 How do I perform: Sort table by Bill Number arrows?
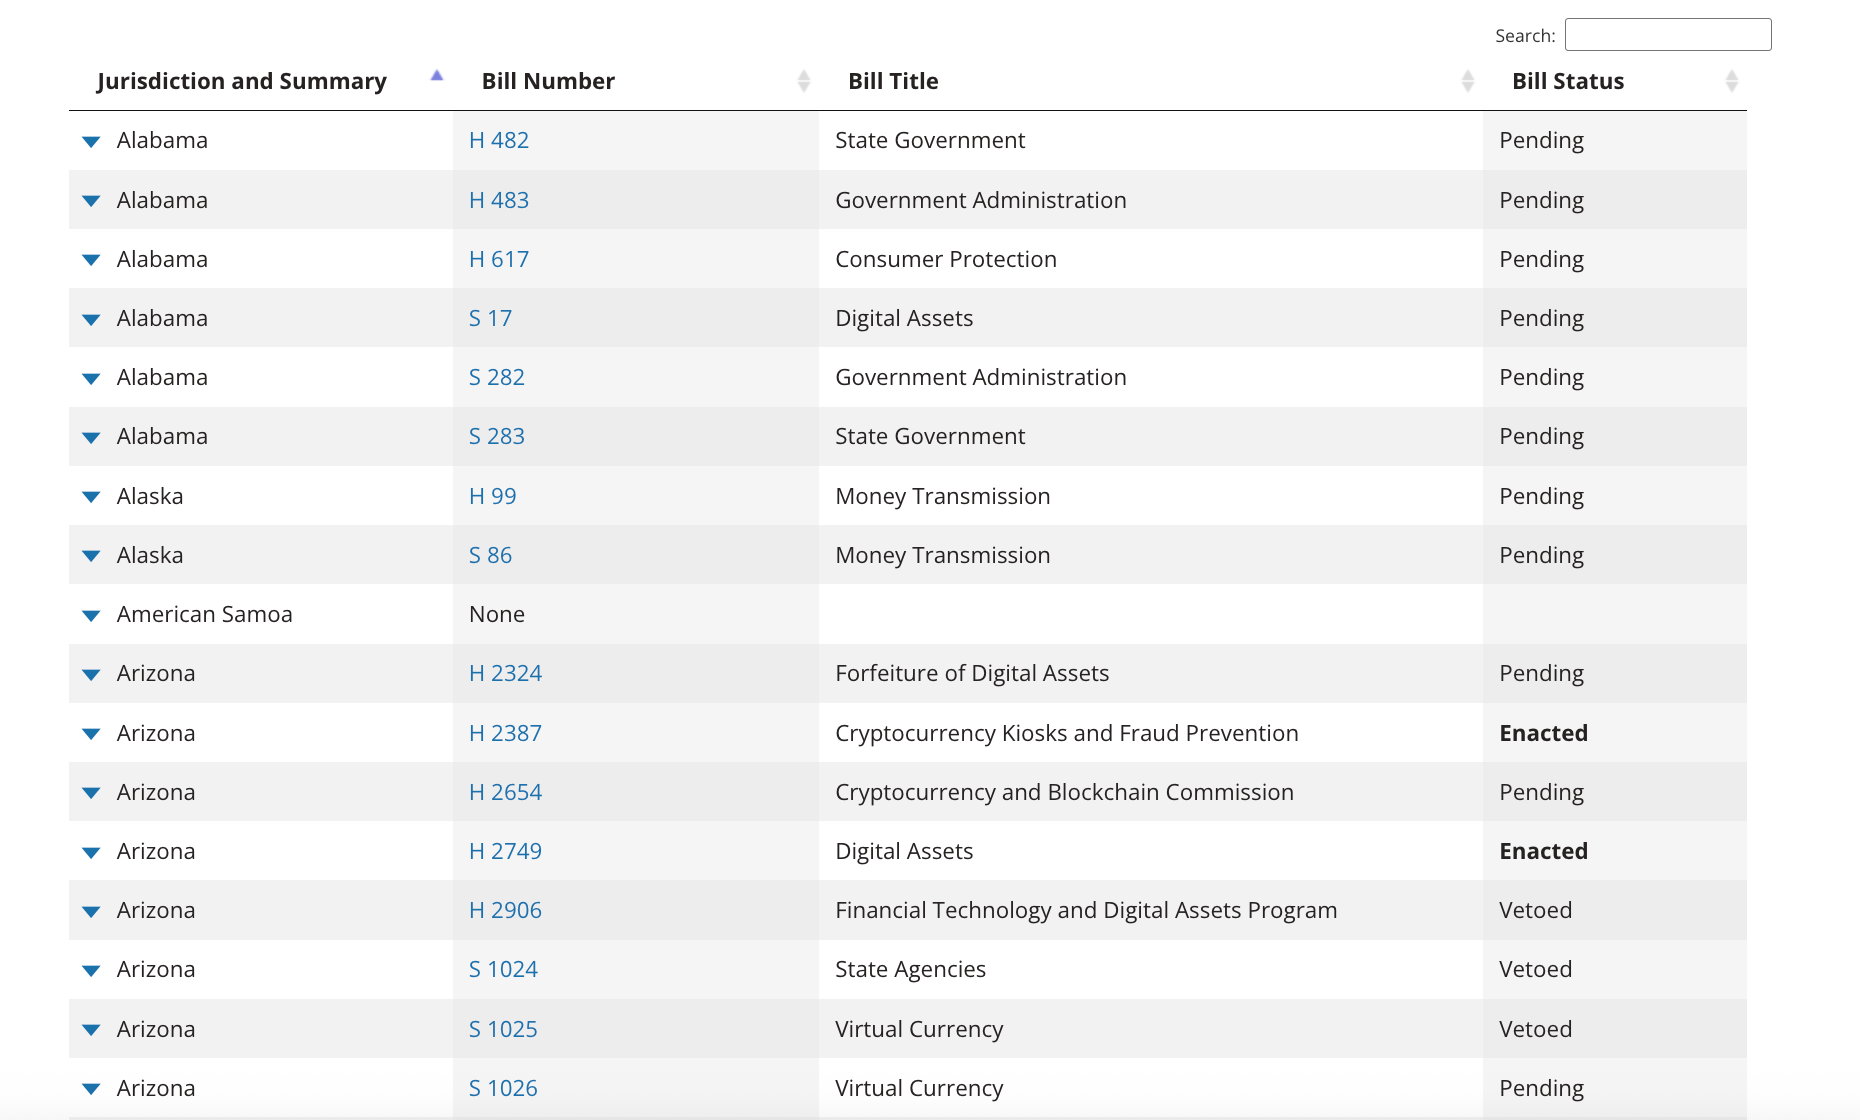(804, 81)
